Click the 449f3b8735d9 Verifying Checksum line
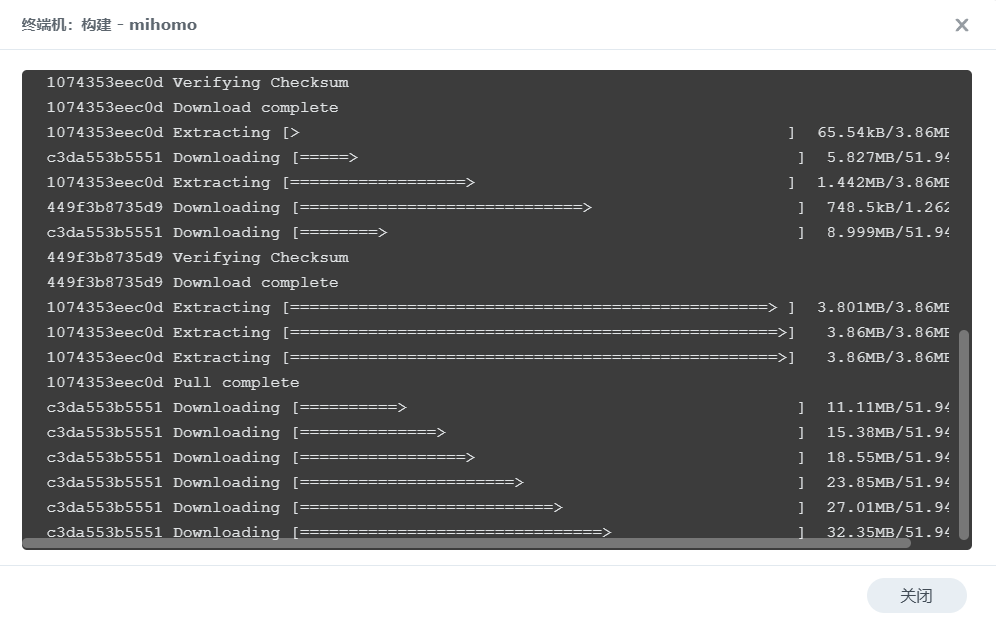This screenshot has width=996, height=624. point(197,258)
